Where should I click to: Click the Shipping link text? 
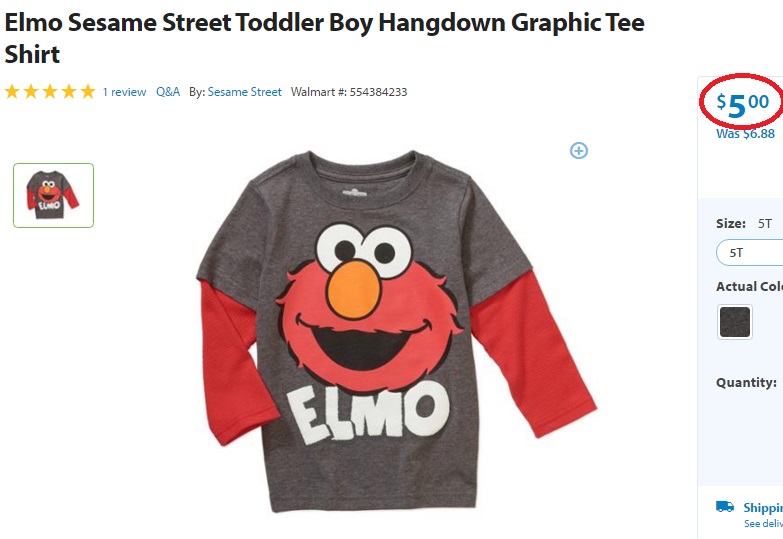click(x=763, y=508)
